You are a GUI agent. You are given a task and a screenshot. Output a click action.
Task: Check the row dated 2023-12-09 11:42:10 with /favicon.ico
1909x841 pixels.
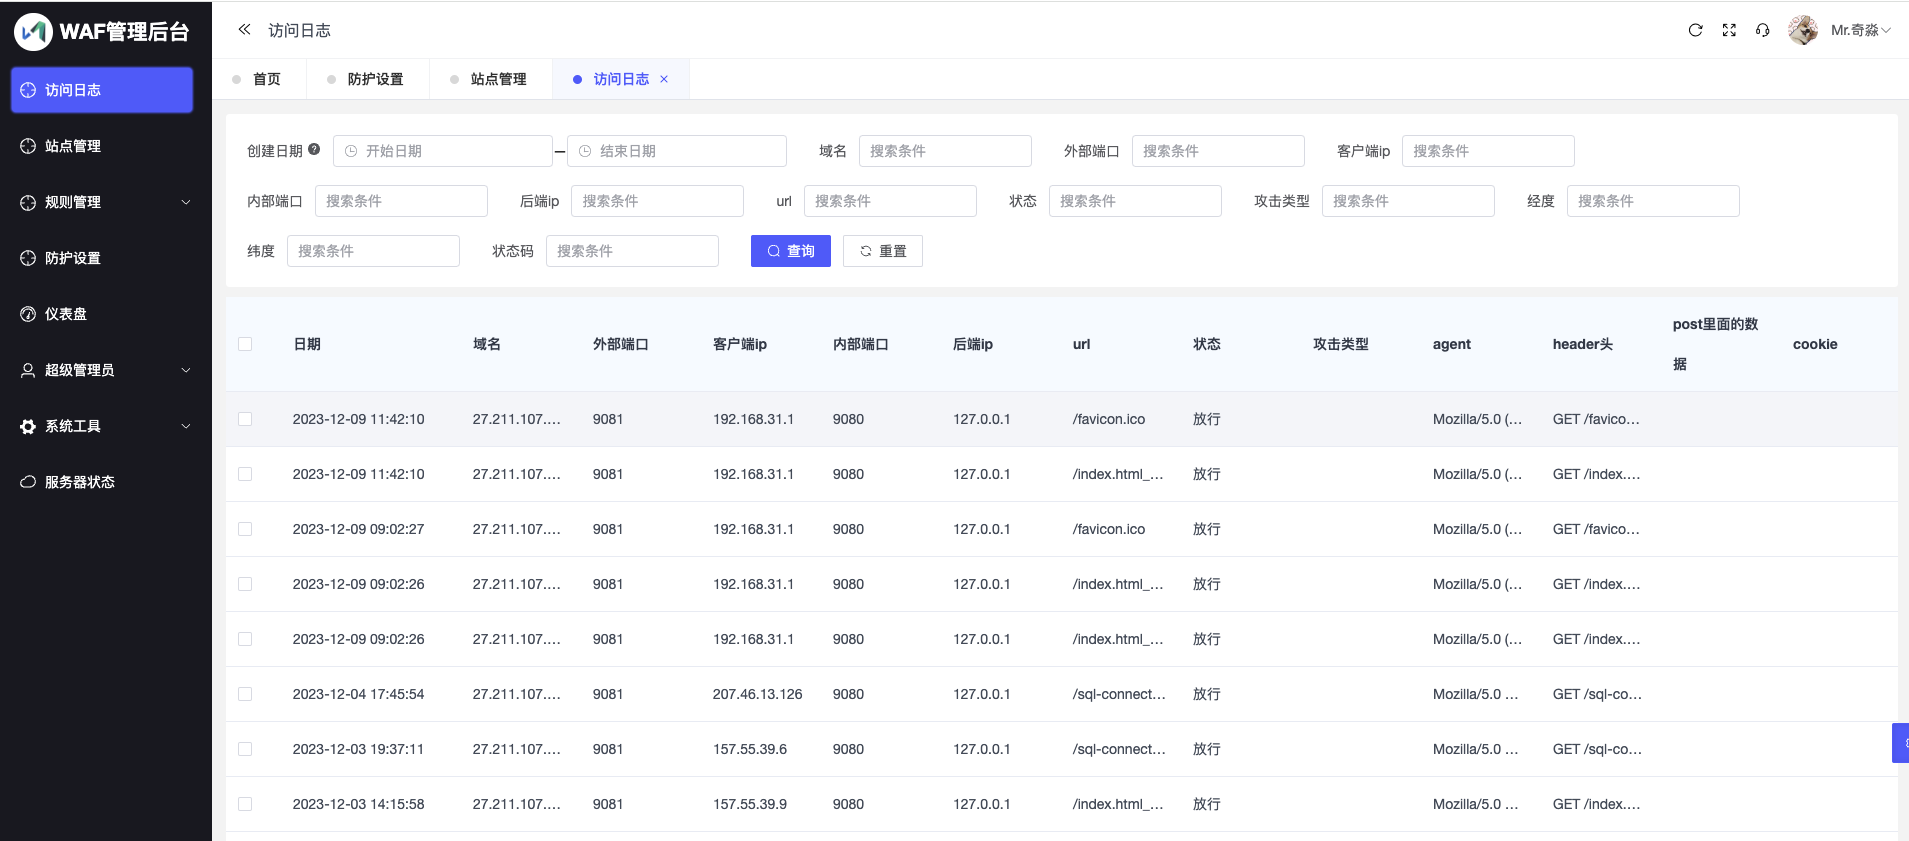[x=245, y=419]
